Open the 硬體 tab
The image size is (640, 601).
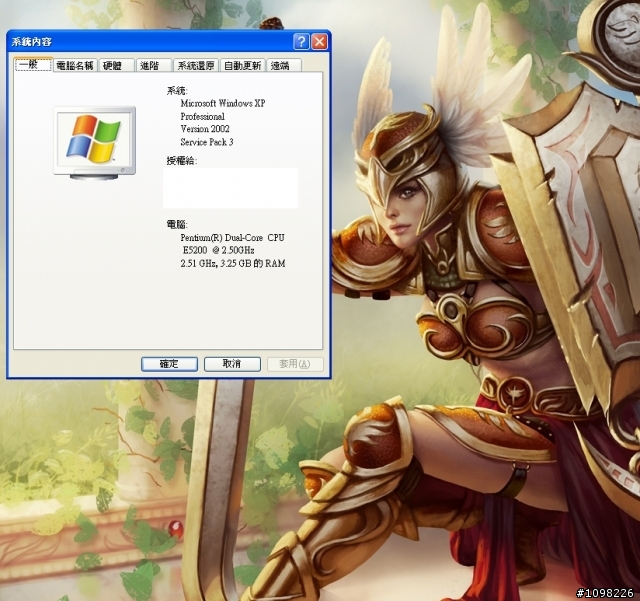(116, 65)
